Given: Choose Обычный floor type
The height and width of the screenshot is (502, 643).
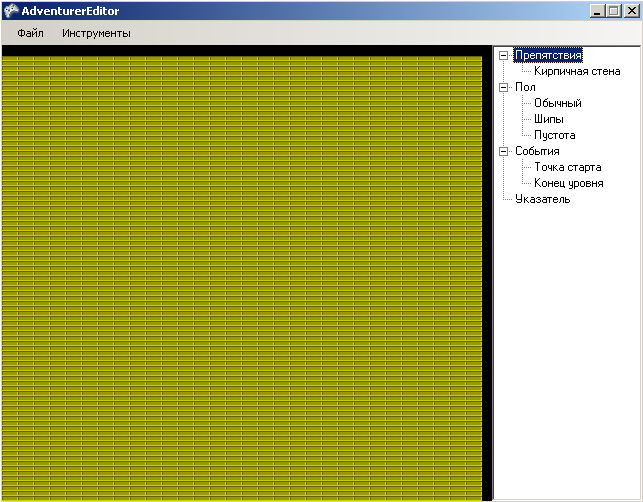Looking at the screenshot, I should pyautogui.click(x=558, y=103).
